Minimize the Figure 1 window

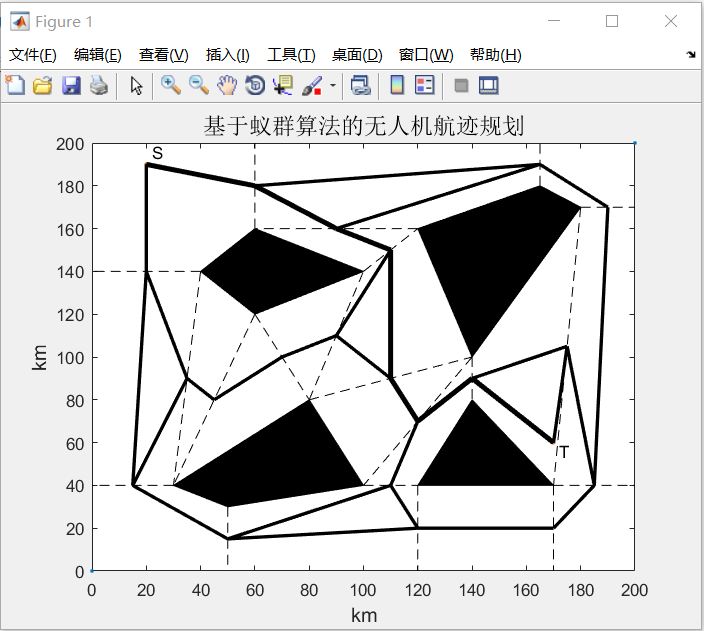coord(554,21)
